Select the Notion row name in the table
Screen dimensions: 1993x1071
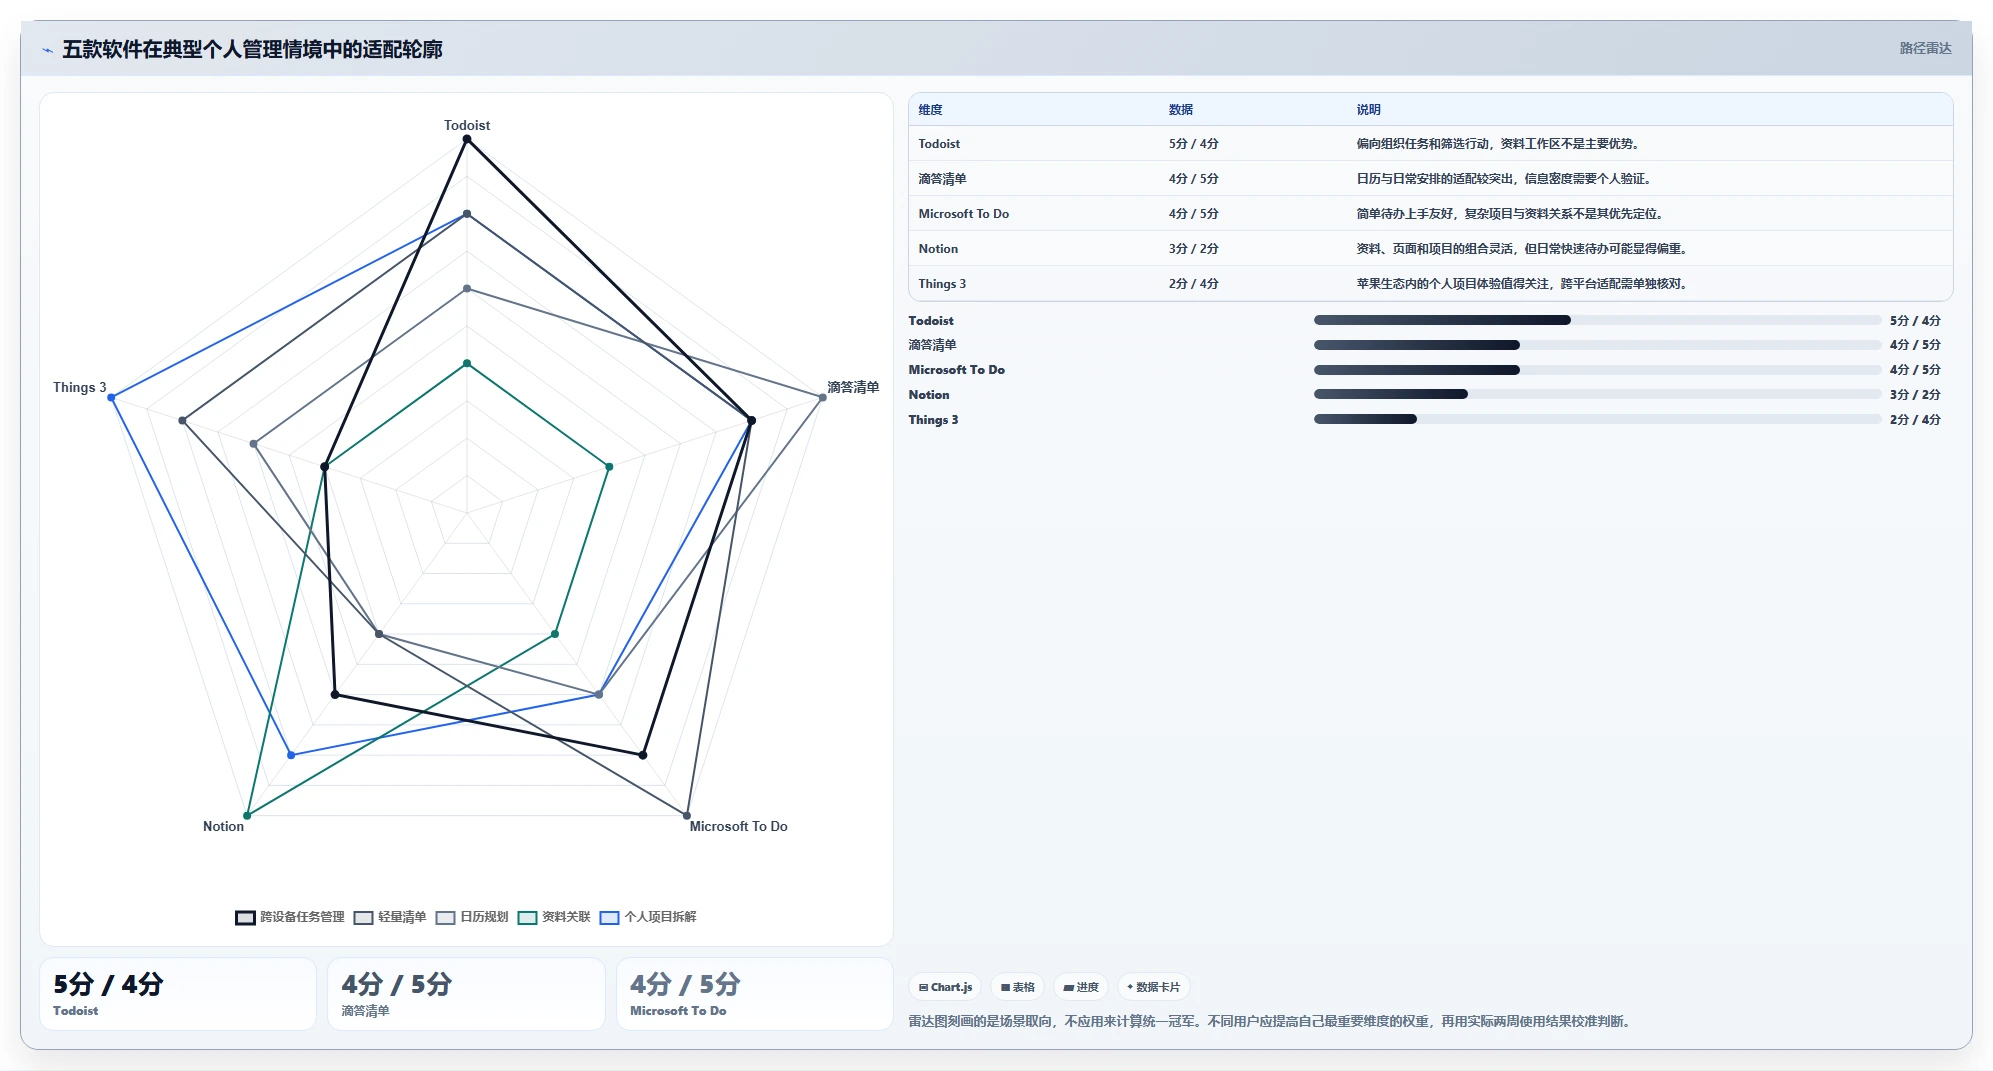click(938, 249)
